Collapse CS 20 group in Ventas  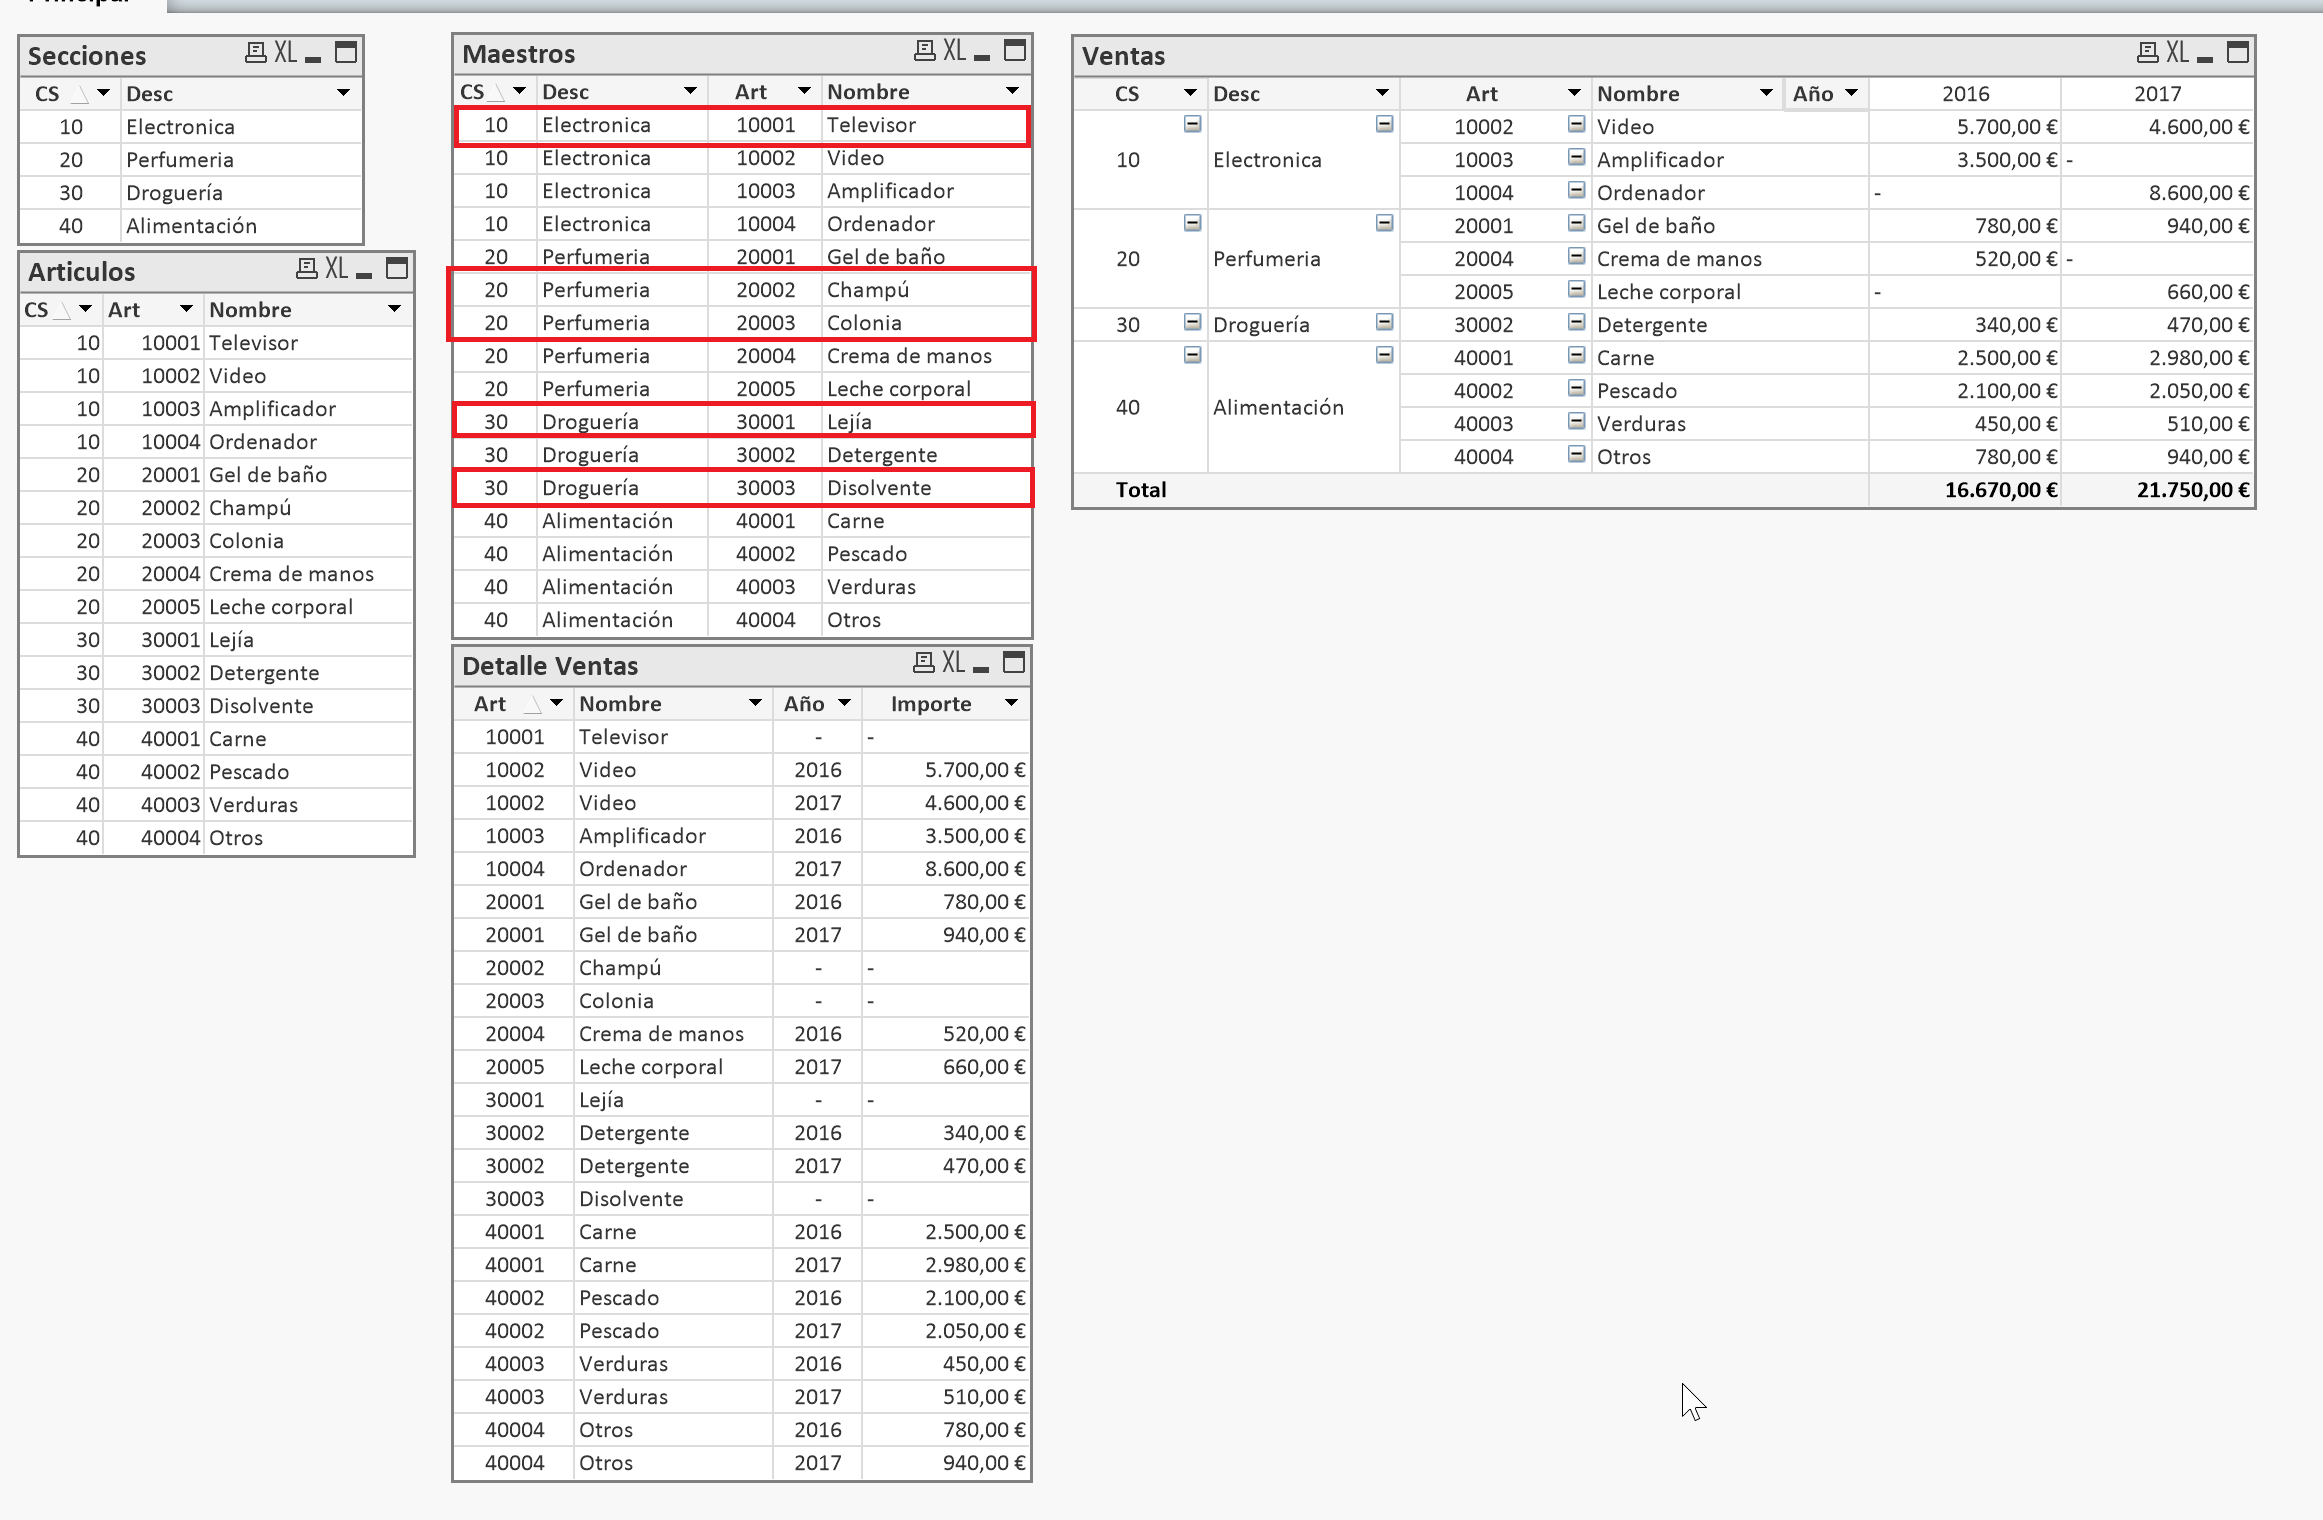1192,223
